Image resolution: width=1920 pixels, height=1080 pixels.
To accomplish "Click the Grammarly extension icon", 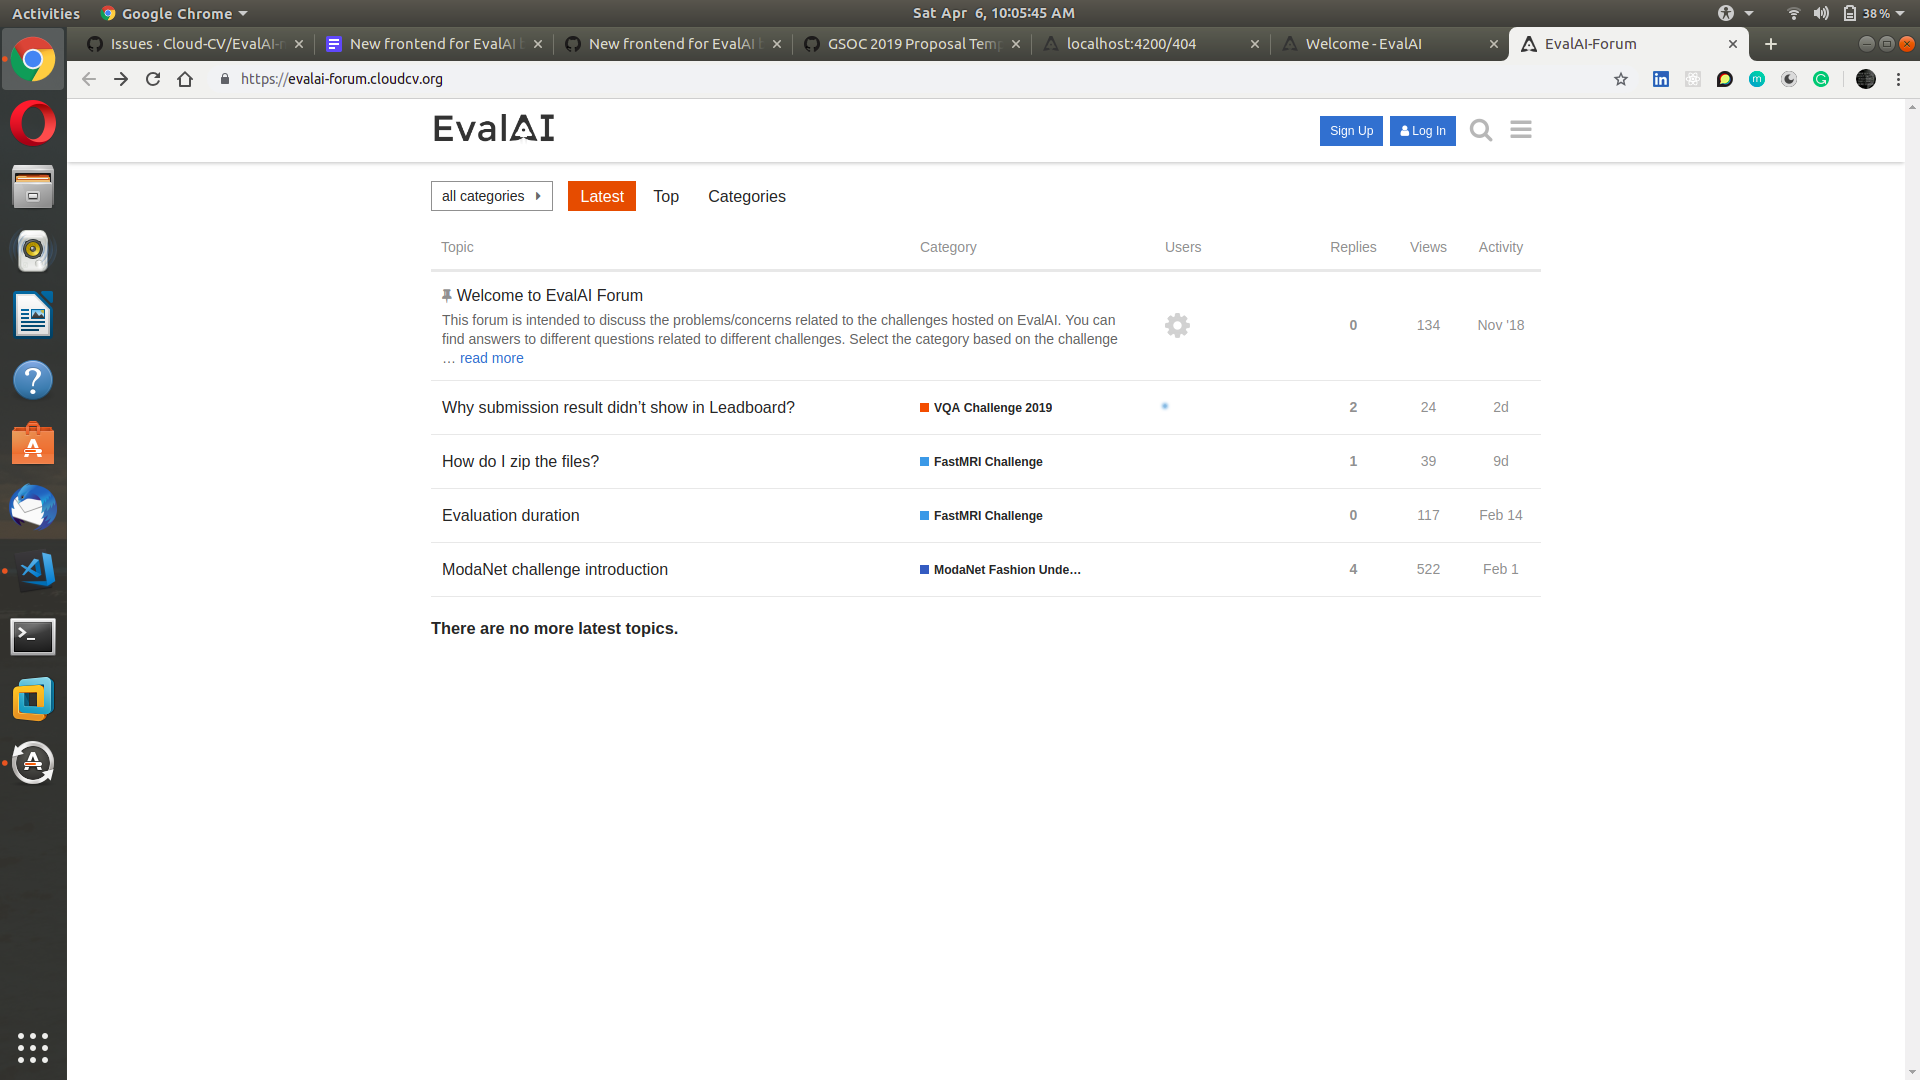I will tap(1821, 79).
